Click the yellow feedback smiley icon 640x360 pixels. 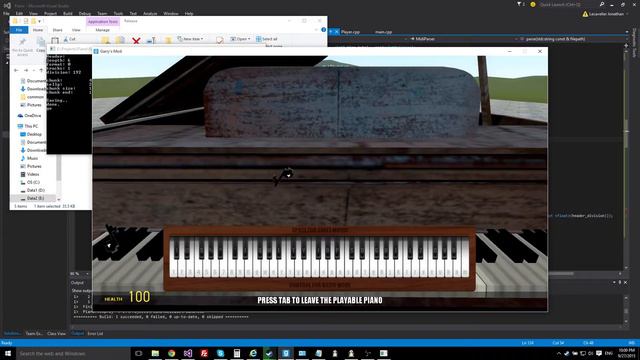coord(533,4)
